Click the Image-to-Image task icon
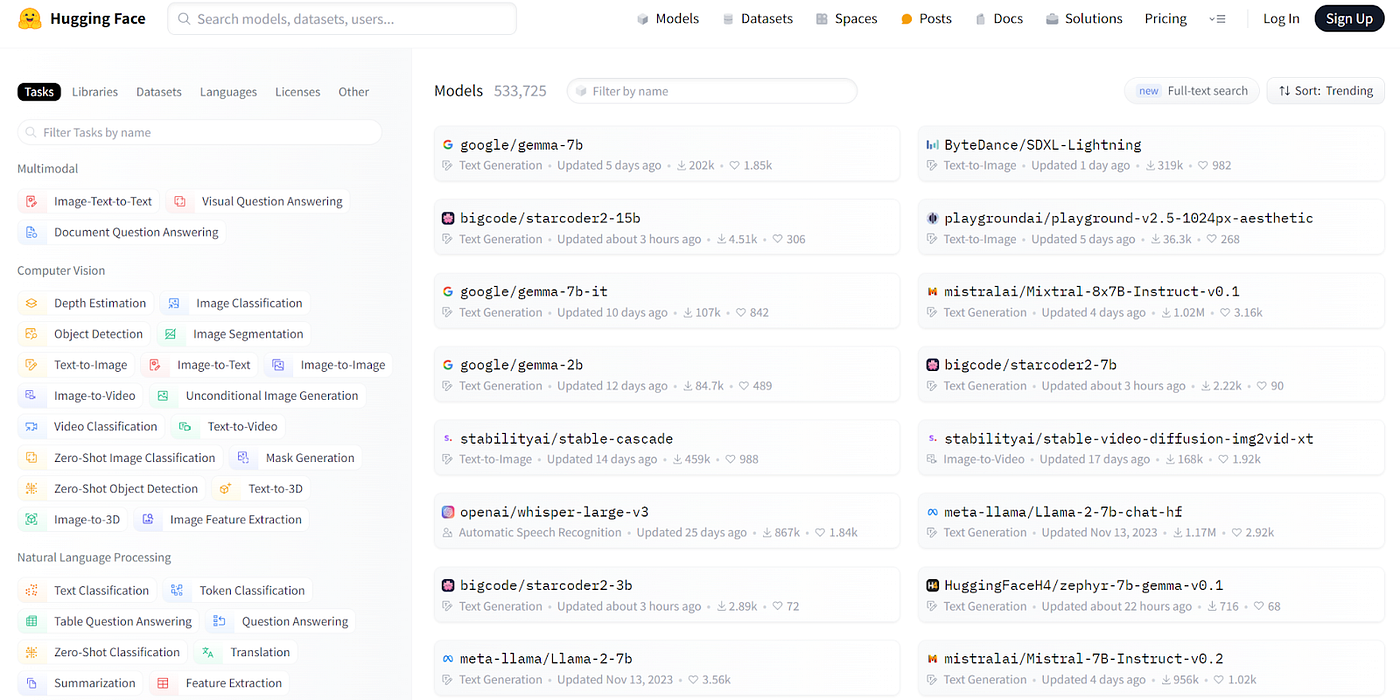The image size is (1400, 700). coord(279,365)
